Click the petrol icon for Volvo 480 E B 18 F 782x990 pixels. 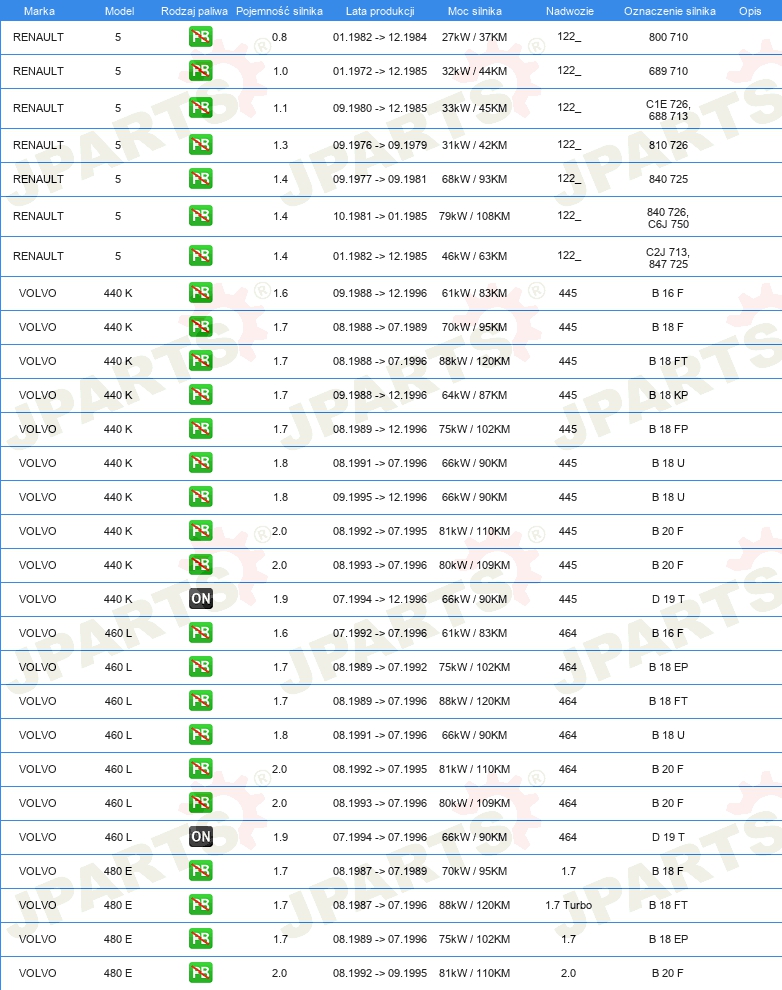(201, 871)
